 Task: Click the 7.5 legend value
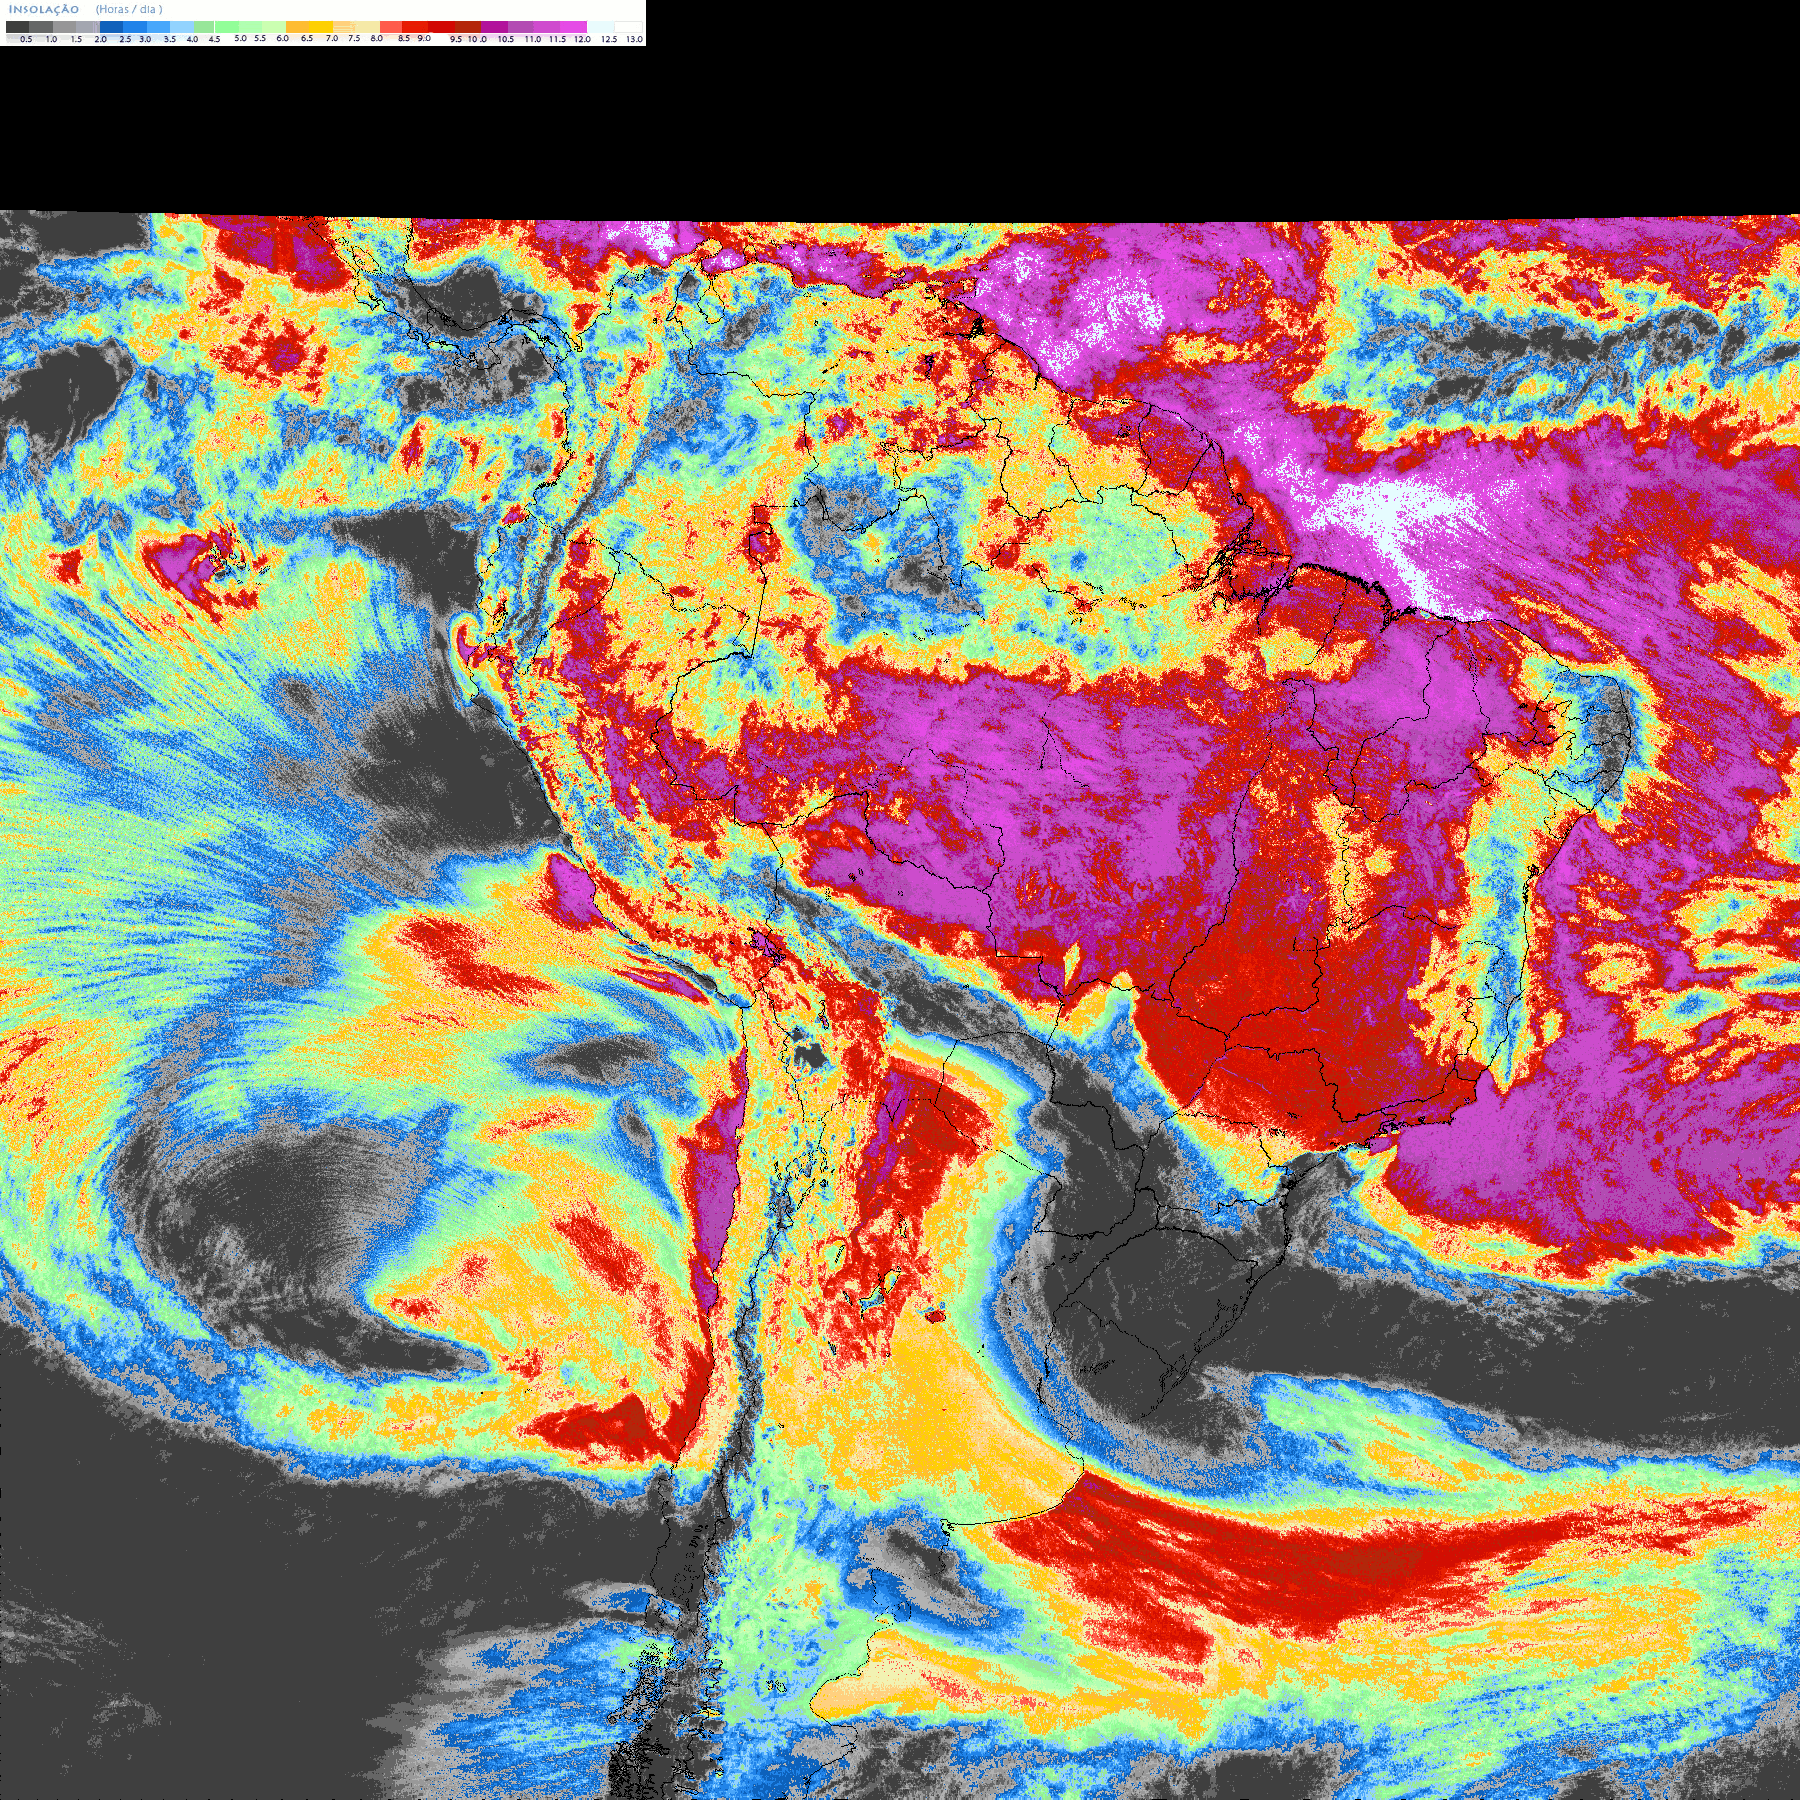[354, 39]
